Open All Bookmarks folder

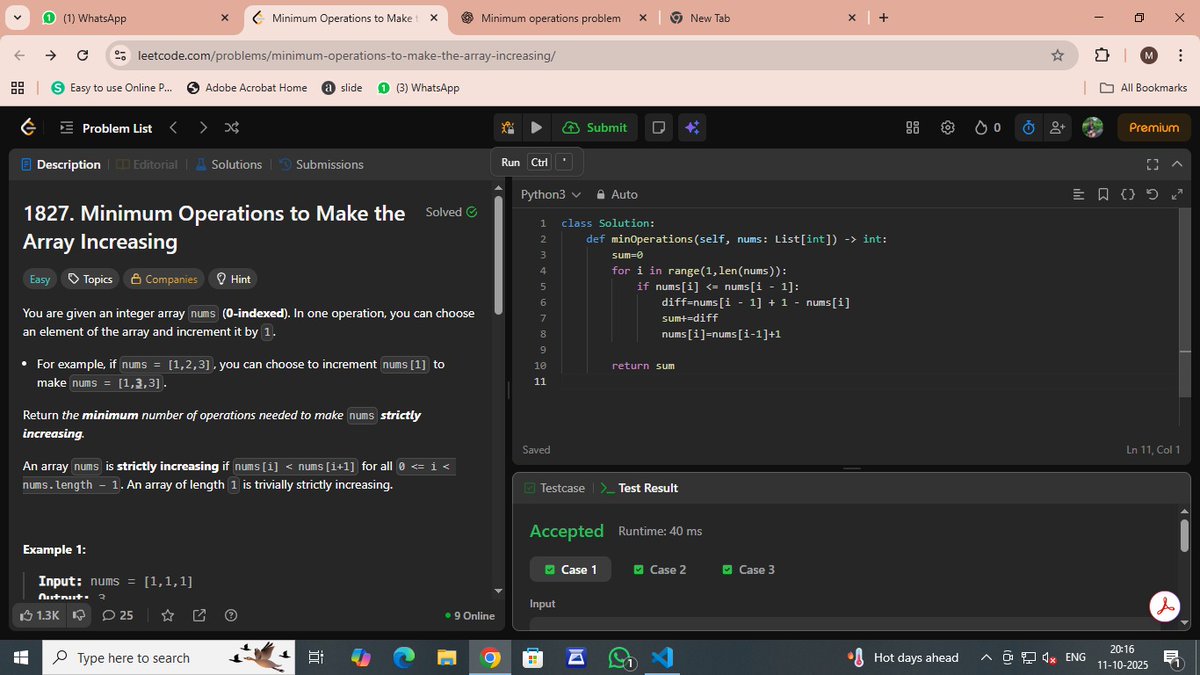[1143, 87]
